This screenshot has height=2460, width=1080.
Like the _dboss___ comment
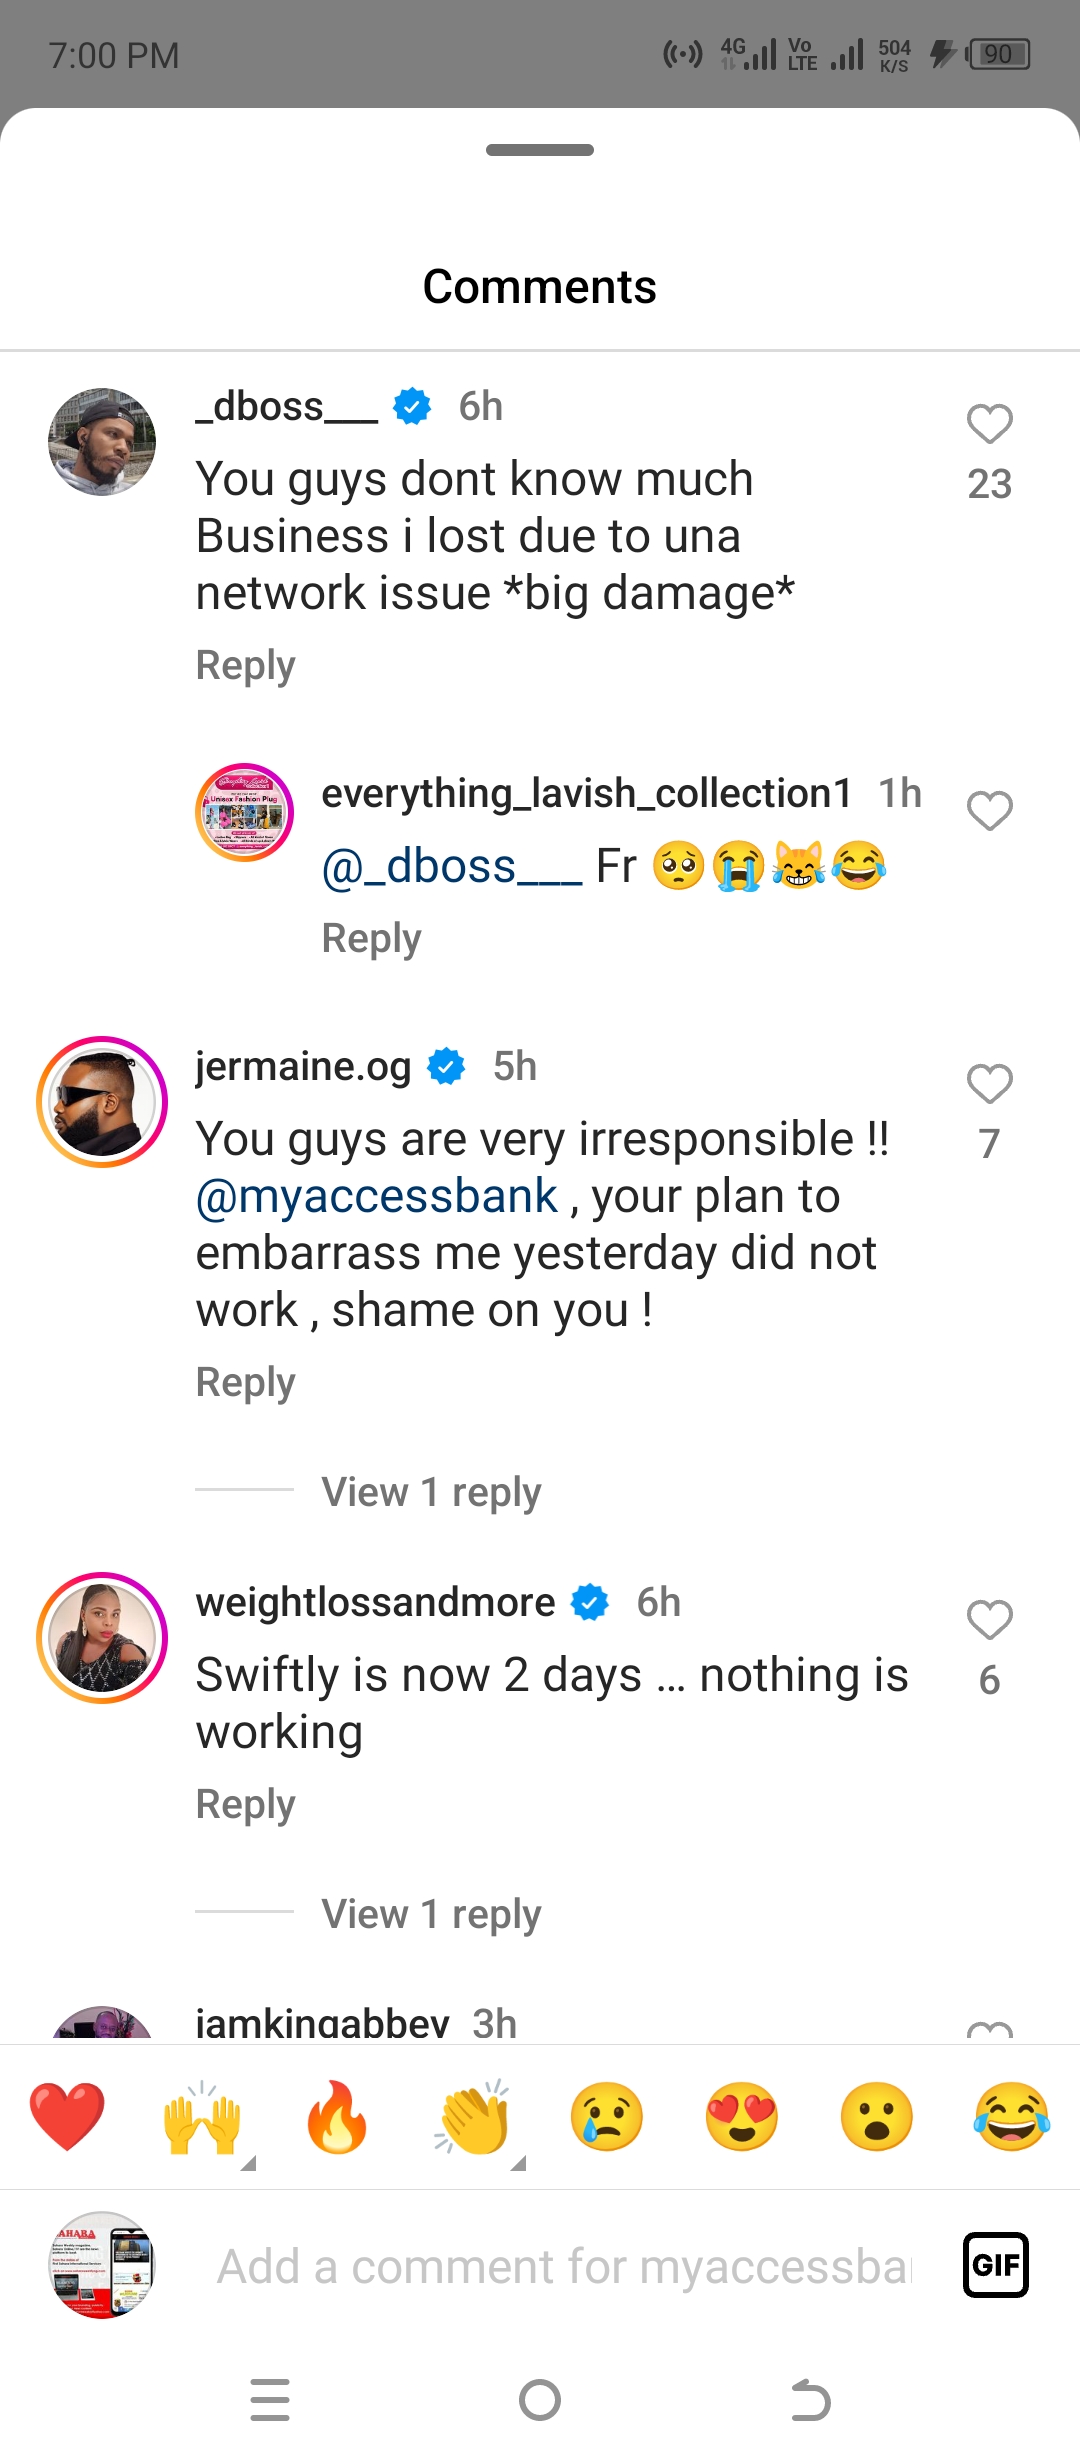point(990,424)
